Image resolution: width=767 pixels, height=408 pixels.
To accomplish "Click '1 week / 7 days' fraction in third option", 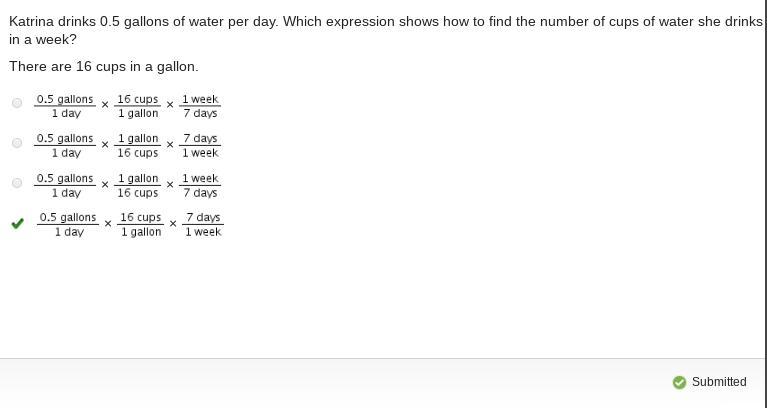I will tap(200, 186).
